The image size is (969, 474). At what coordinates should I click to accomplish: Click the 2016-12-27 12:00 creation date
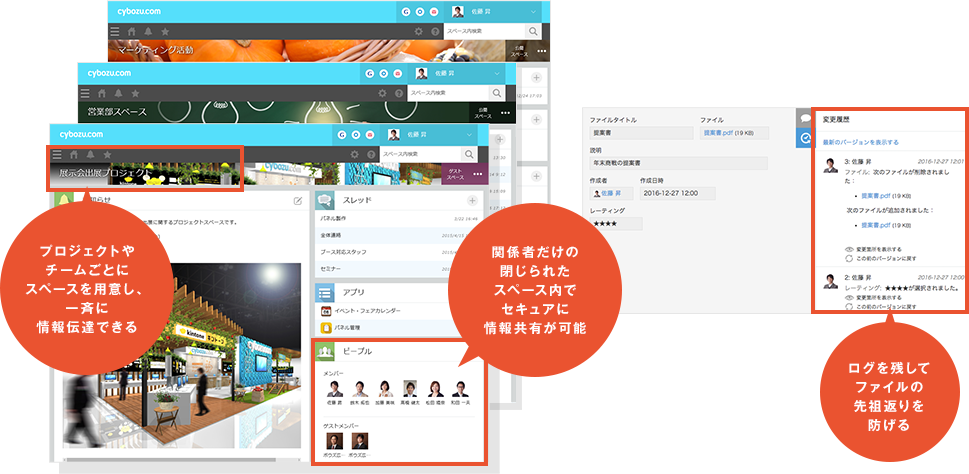(678, 193)
